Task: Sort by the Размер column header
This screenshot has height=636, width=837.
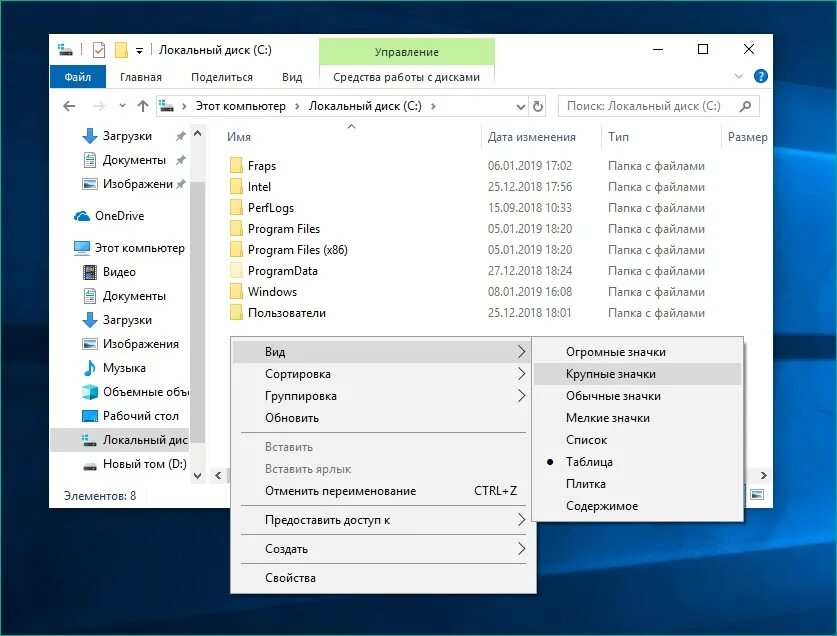Action: 747,137
